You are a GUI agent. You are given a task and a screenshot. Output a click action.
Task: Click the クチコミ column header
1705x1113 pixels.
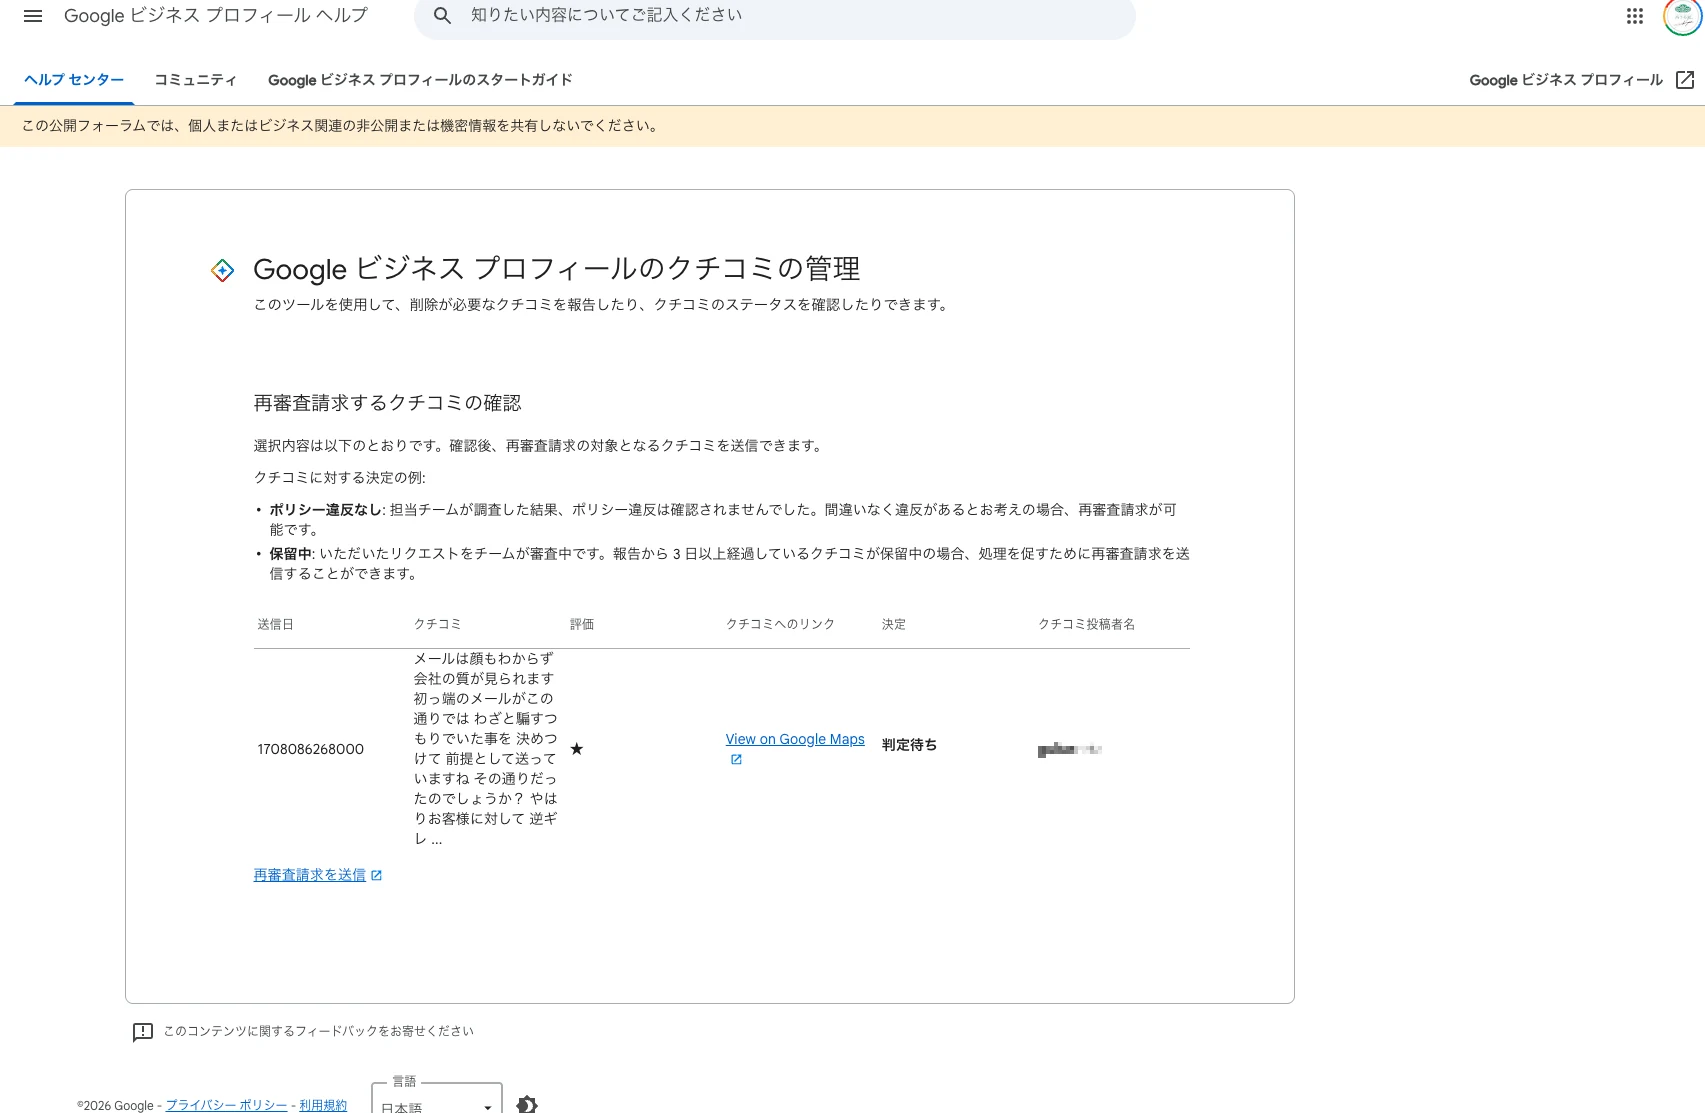pyautogui.click(x=438, y=624)
